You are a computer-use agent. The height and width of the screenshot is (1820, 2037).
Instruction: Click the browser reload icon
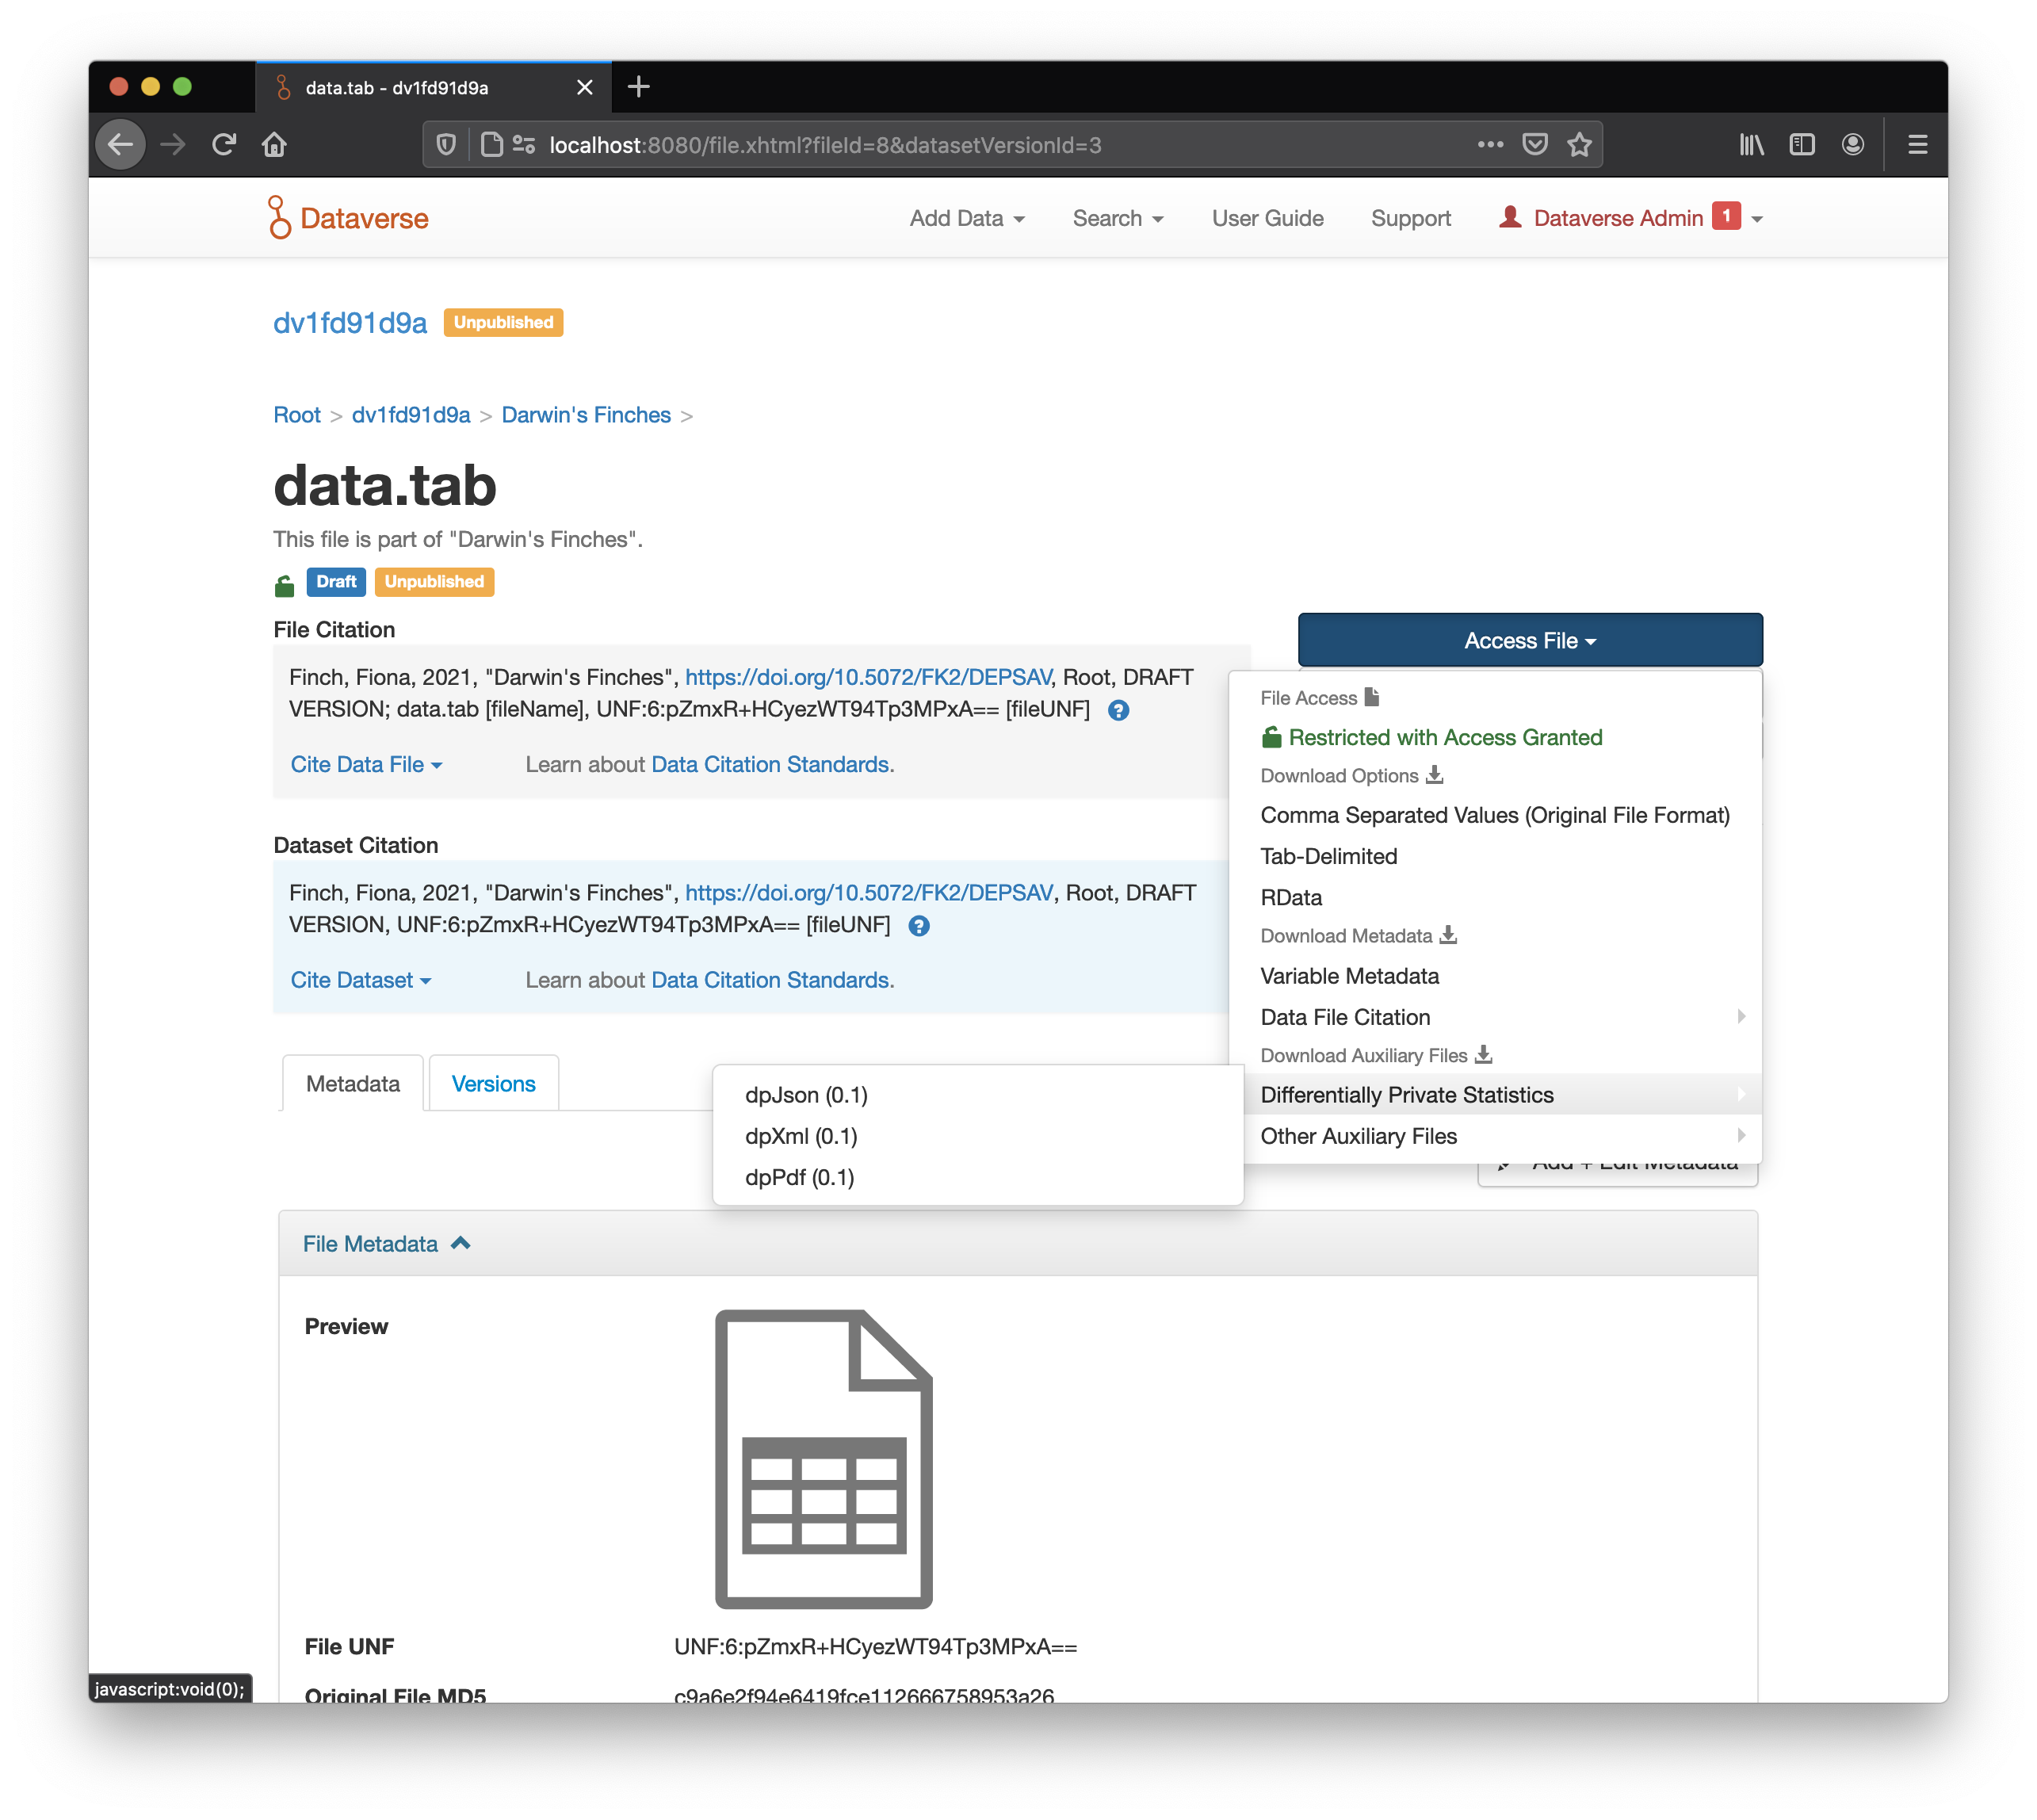tap(224, 144)
